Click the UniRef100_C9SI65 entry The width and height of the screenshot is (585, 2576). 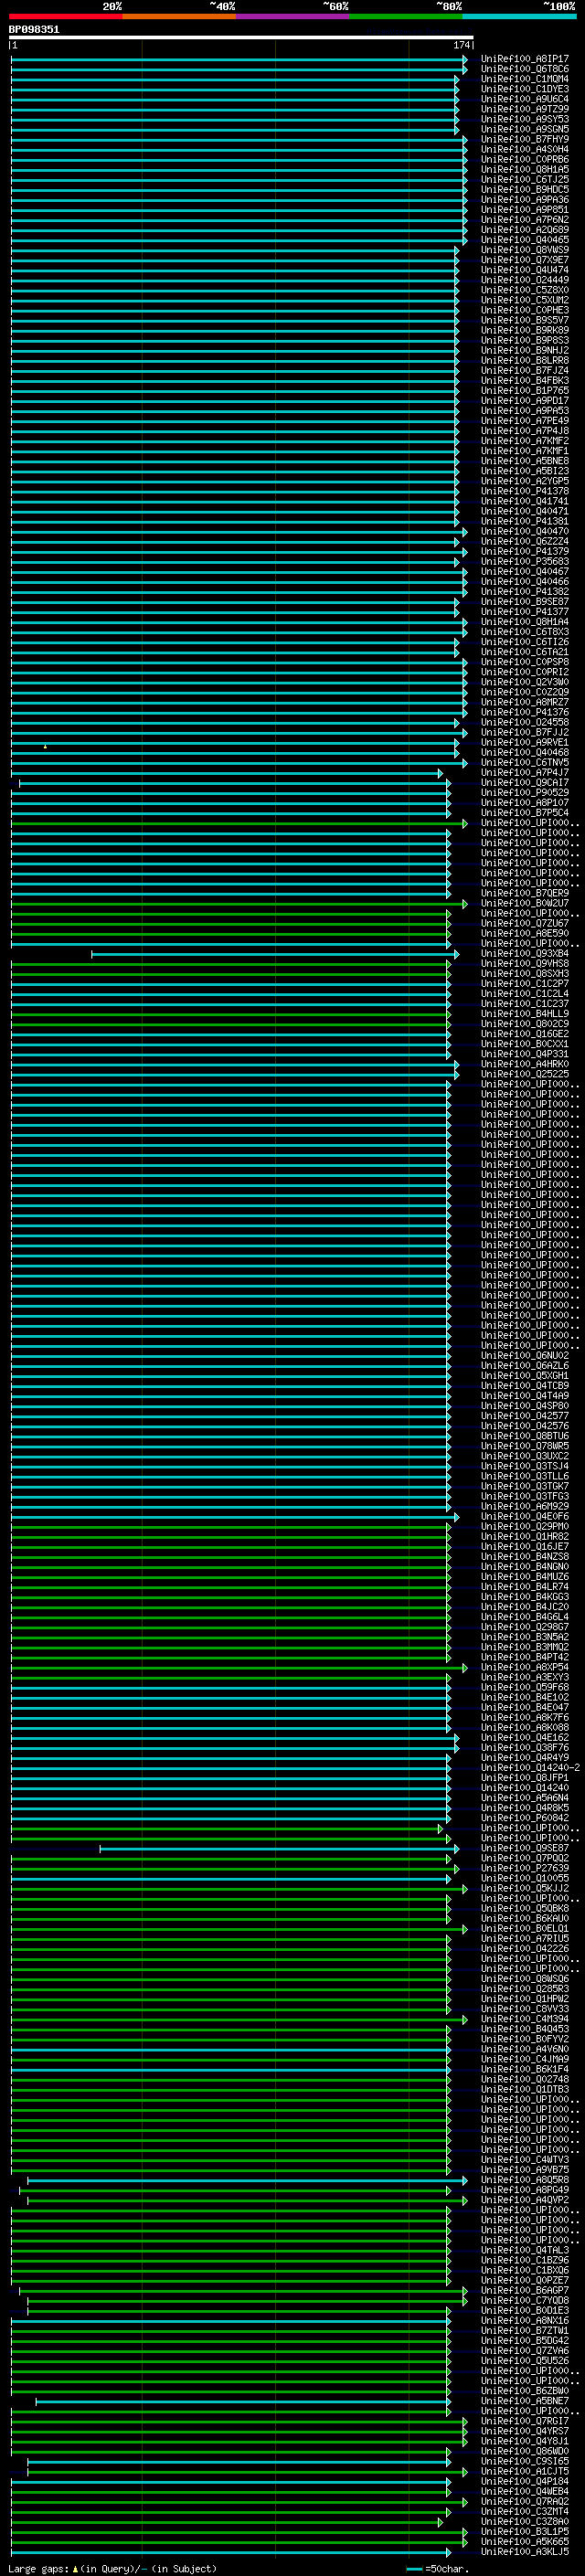coord(524,2461)
